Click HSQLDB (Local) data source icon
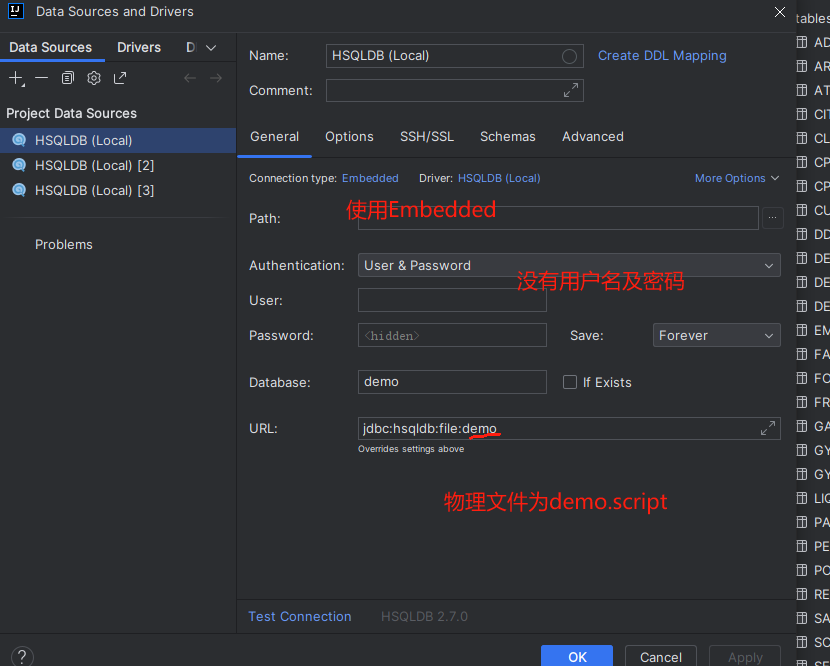This screenshot has width=830, height=666. point(19,140)
